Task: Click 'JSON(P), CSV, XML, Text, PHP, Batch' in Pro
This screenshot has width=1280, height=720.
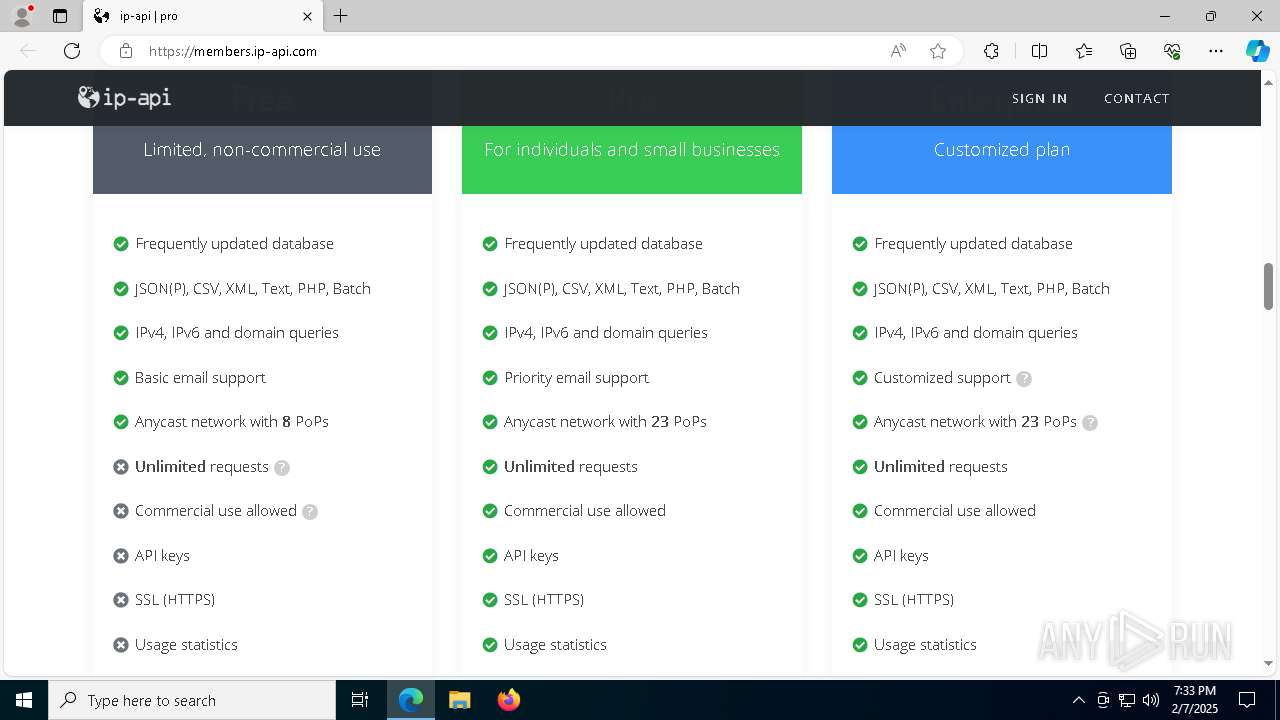Action: (x=621, y=288)
